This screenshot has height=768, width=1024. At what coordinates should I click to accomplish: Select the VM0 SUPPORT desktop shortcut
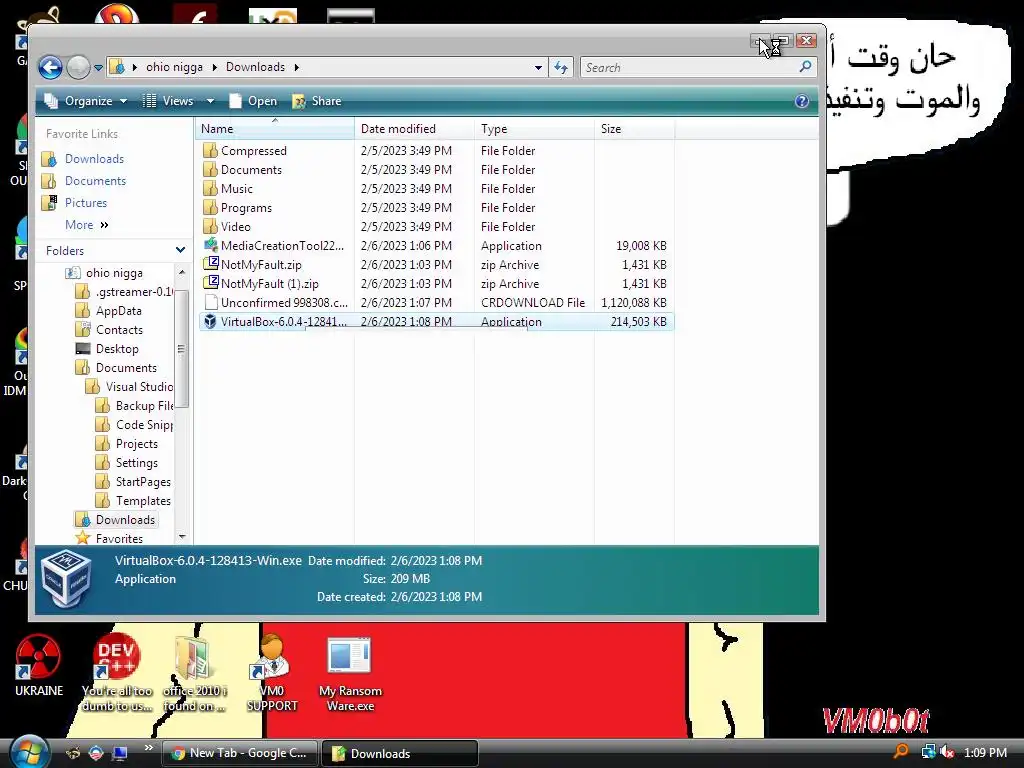pyautogui.click(x=272, y=674)
